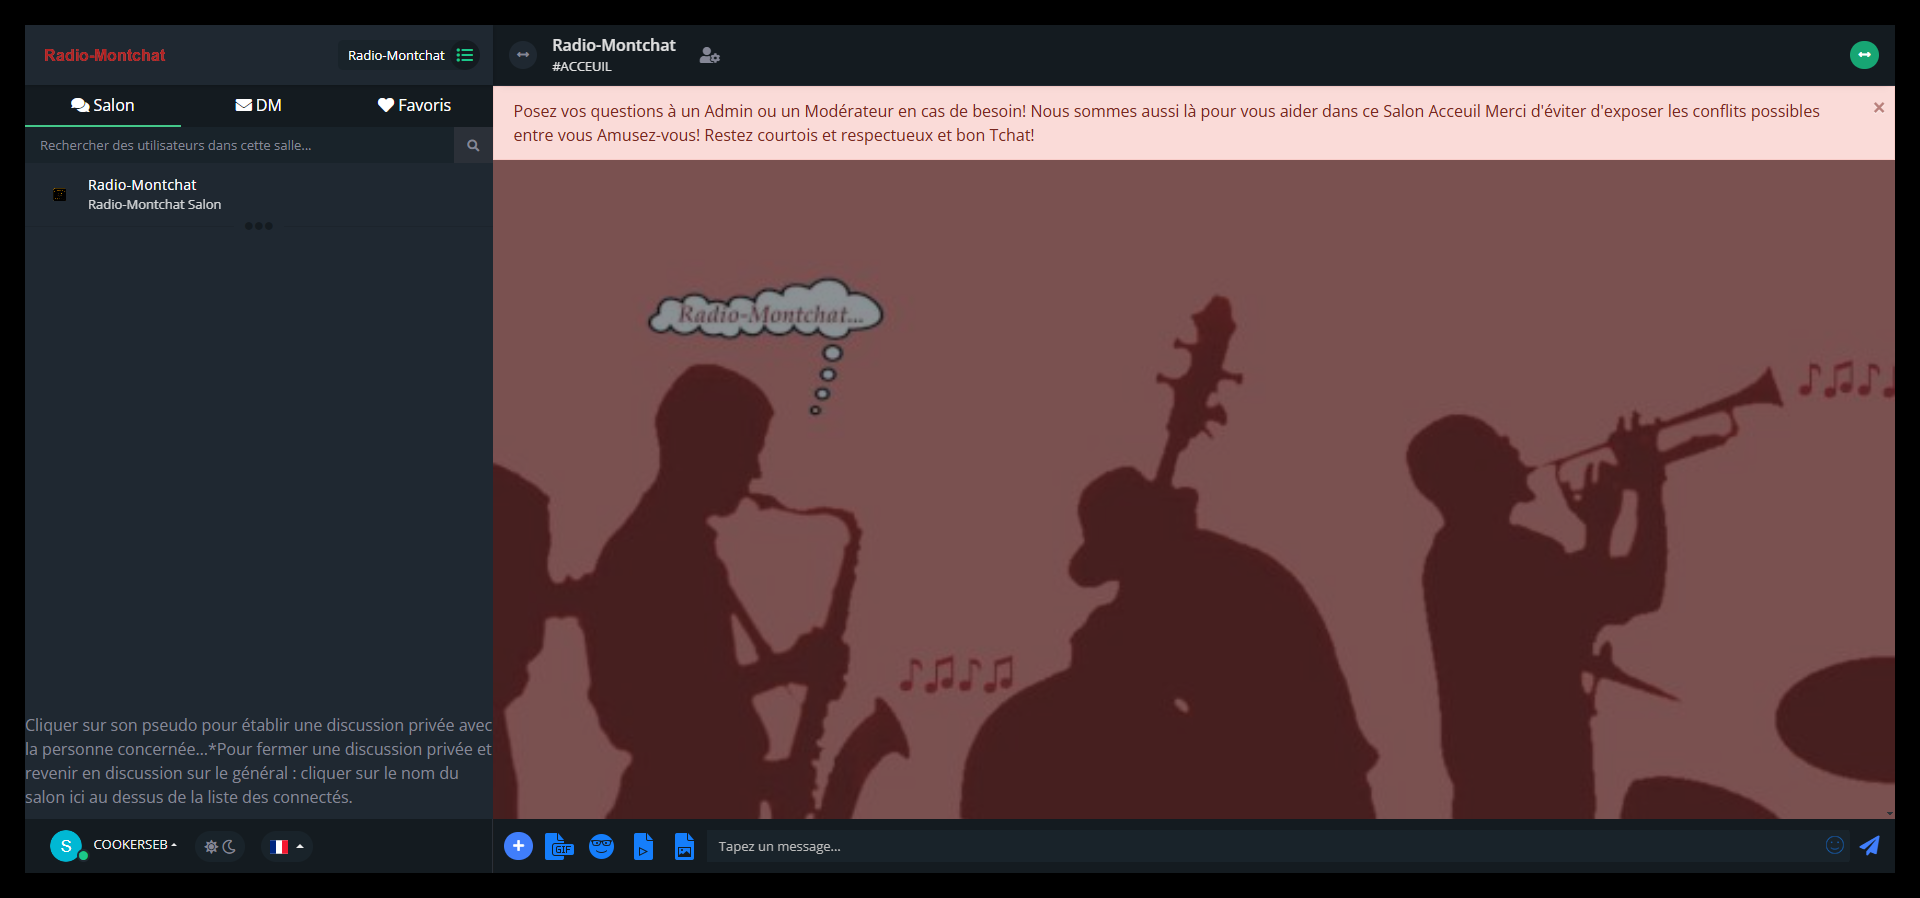Click the video file upload icon
Image resolution: width=1920 pixels, height=898 pixels.
click(x=643, y=847)
